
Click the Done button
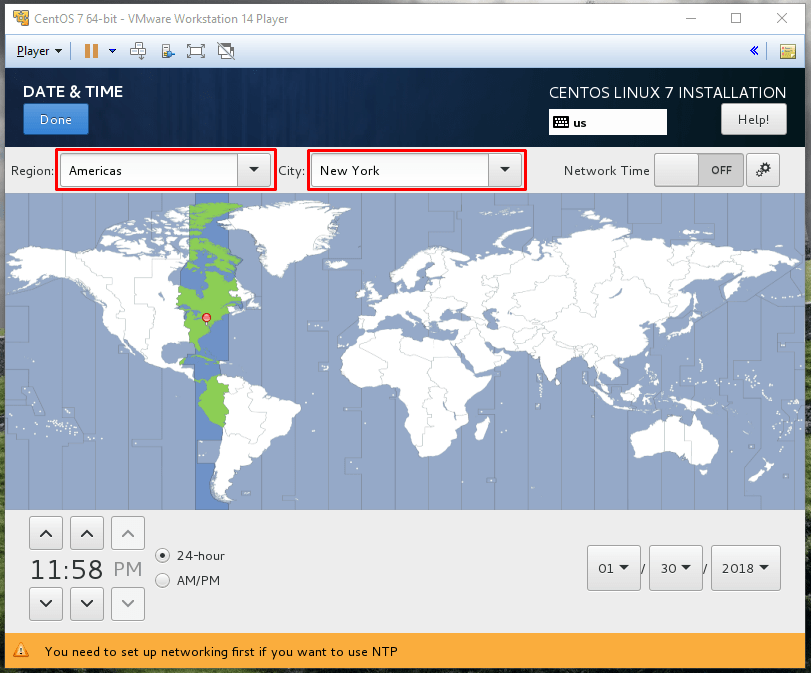pyautogui.click(x=56, y=119)
